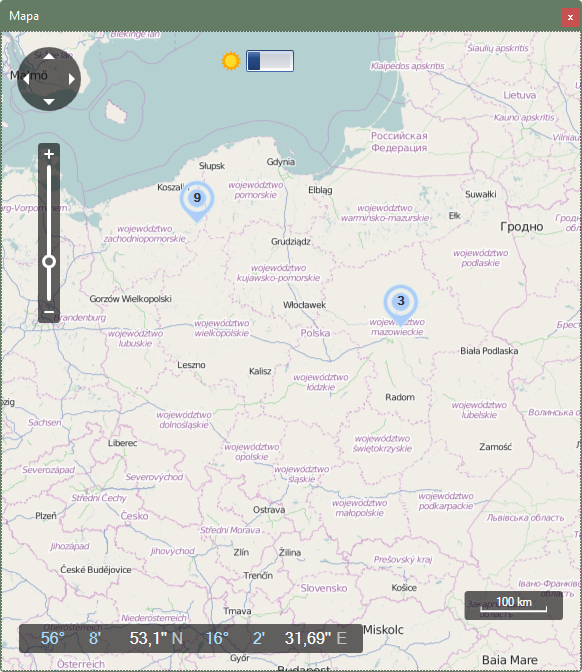Click the Polska country label

coord(315,333)
